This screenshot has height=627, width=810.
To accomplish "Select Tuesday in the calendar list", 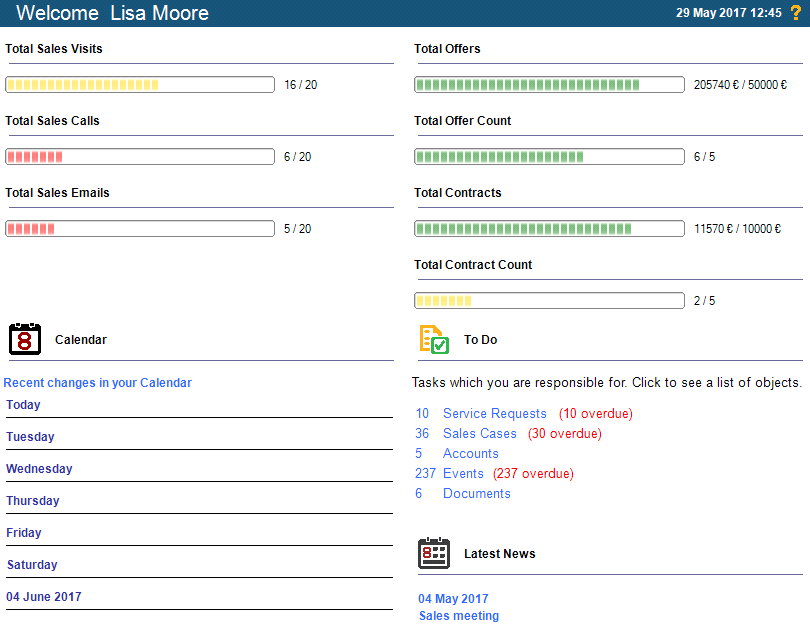I will [x=30, y=436].
